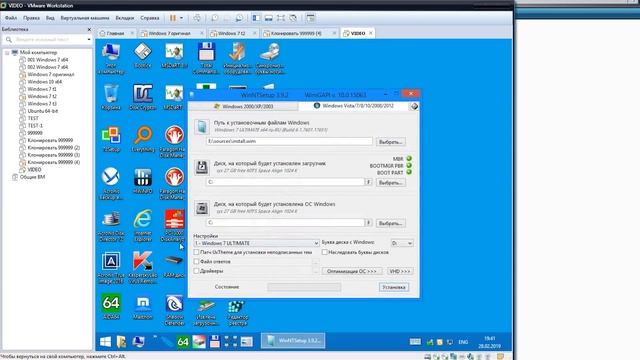
Task: Click the guest taskbar AIDA64 icon
Action: point(183,342)
